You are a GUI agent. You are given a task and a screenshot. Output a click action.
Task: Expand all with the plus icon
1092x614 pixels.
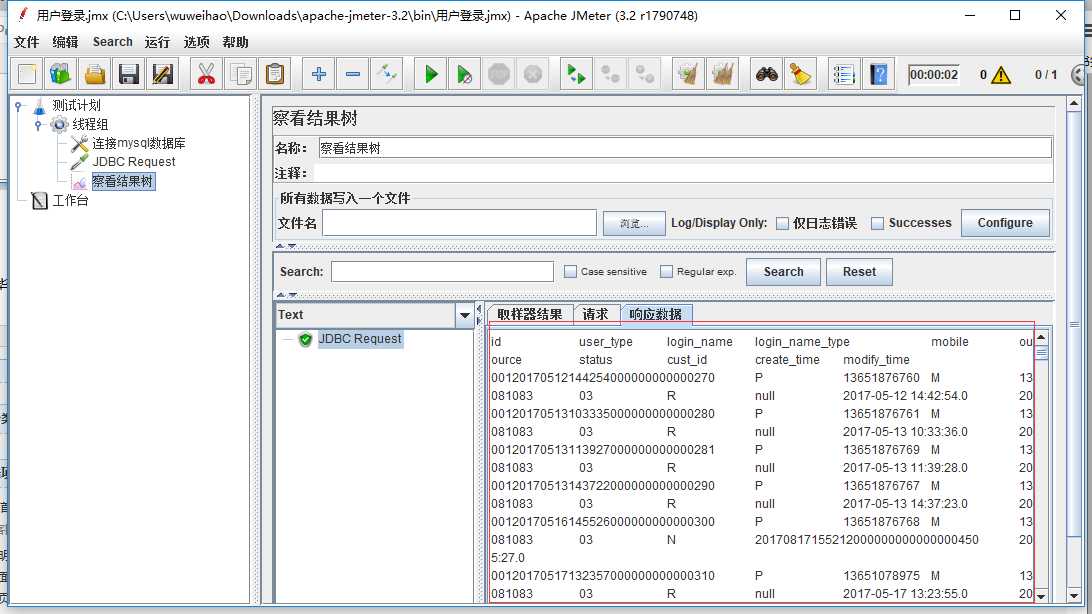click(319, 74)
